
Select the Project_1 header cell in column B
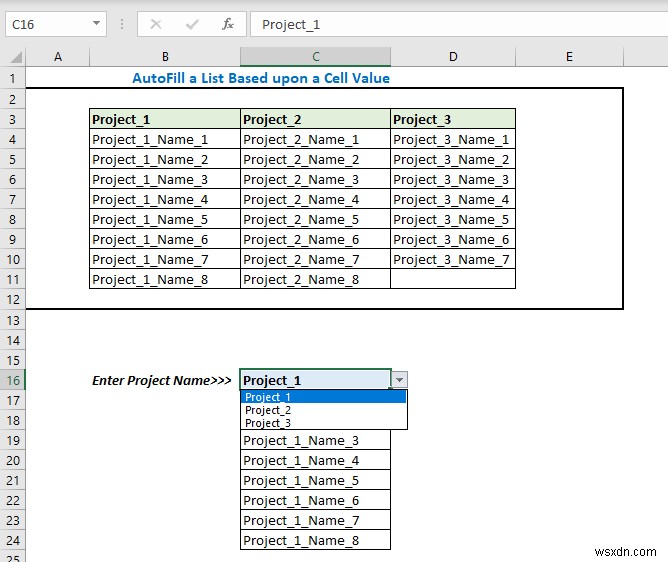165,119
